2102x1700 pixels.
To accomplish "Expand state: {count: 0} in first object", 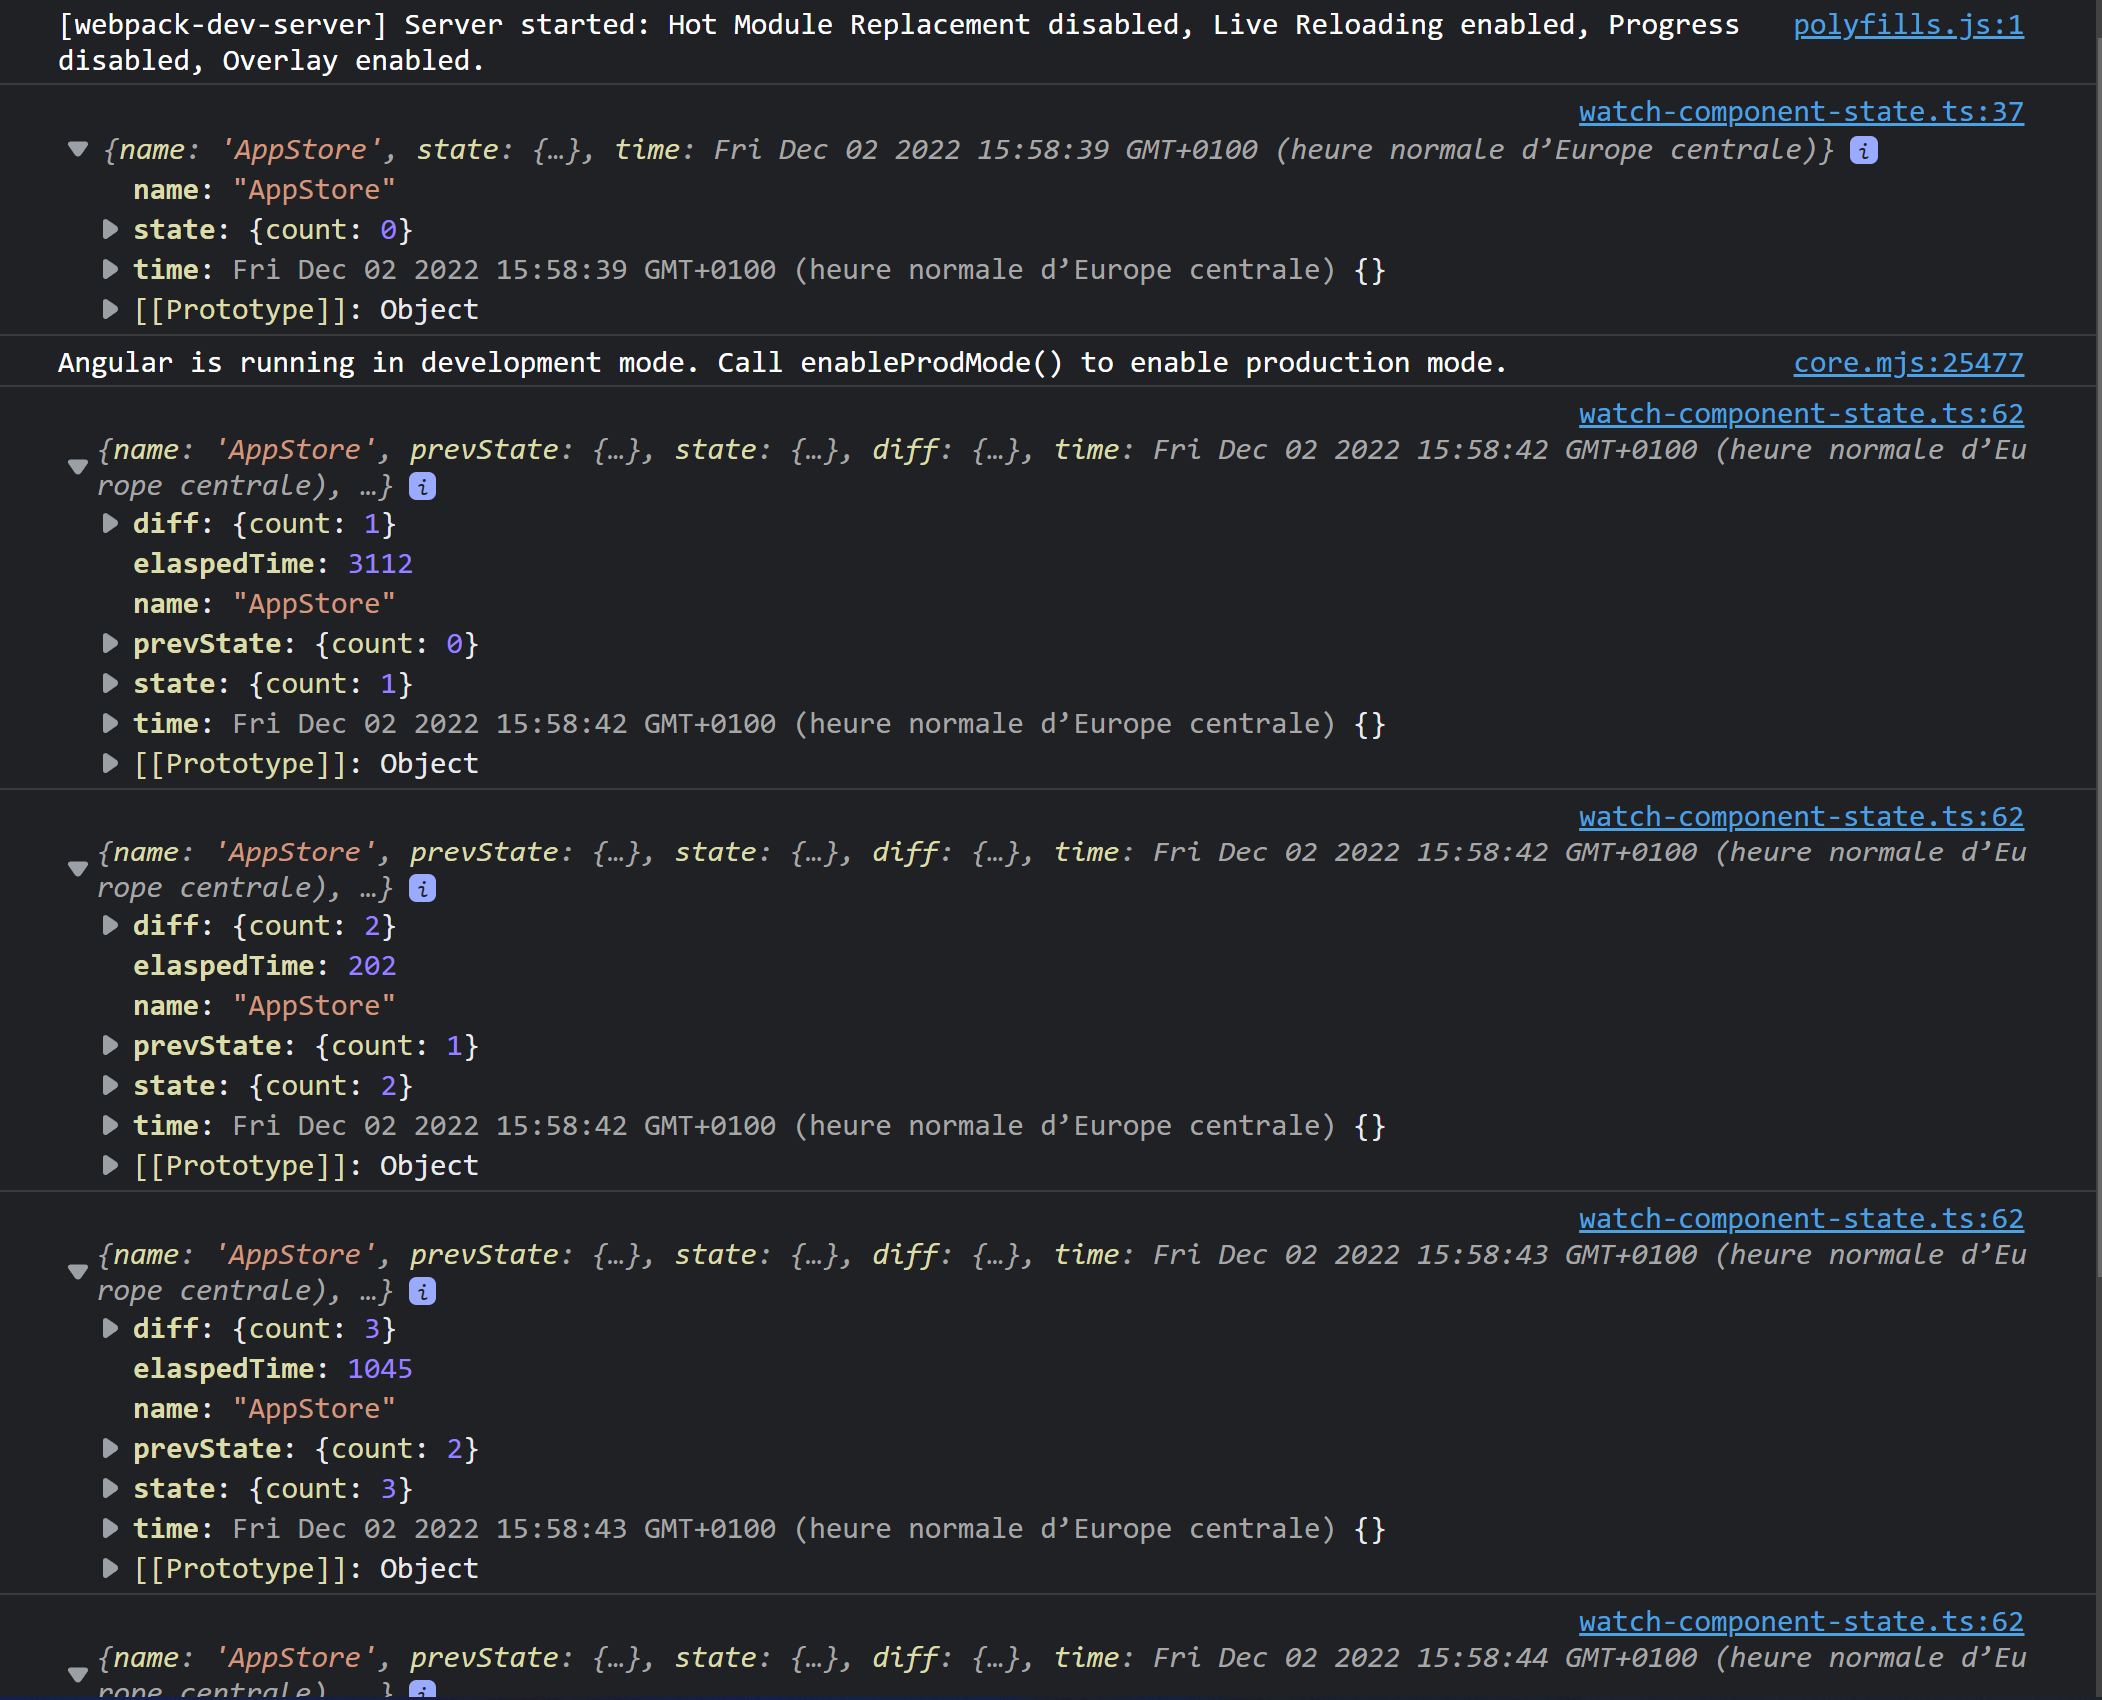I will [x=110, y=230].
